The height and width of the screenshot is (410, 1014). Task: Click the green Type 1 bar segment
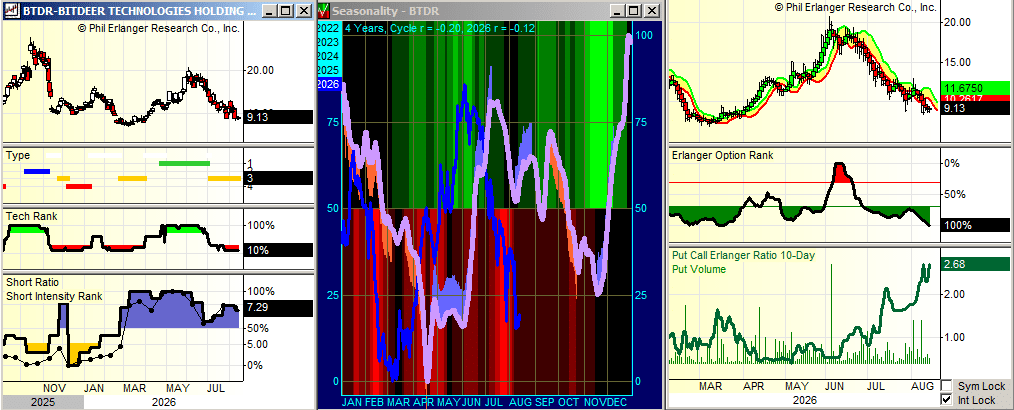(x=184, y=163)
